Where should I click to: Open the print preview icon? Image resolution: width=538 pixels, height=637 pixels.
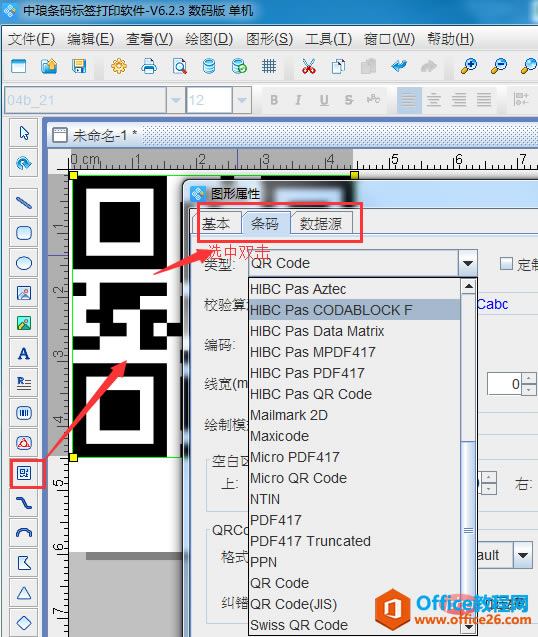[179, 66]
